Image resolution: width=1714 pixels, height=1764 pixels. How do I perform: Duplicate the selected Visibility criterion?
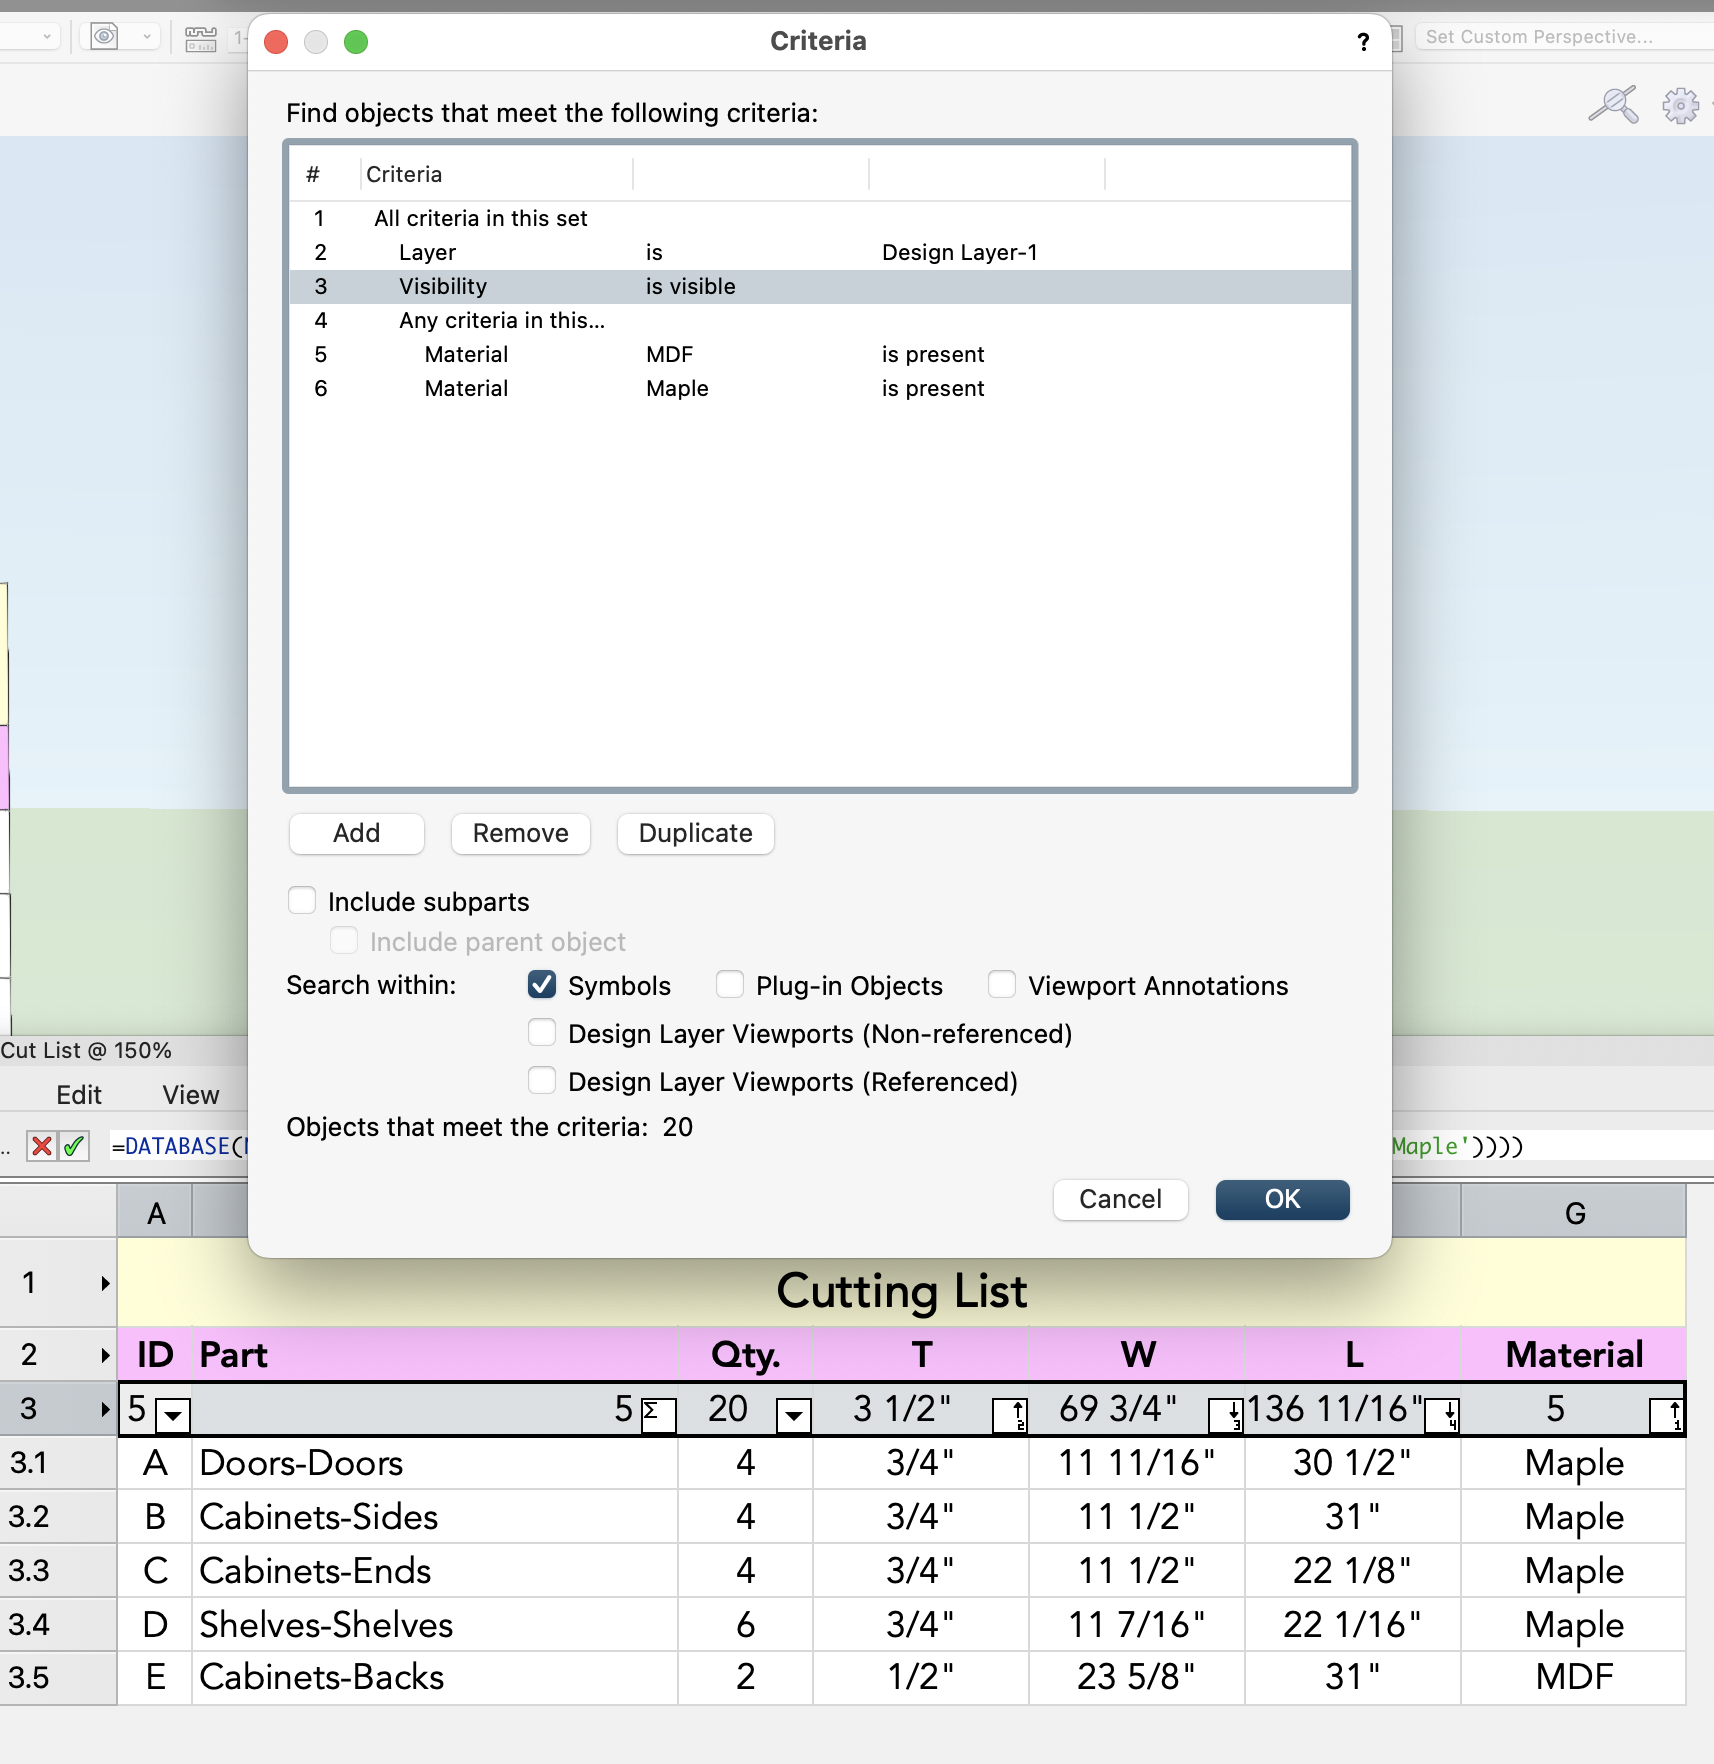point(695,833)
